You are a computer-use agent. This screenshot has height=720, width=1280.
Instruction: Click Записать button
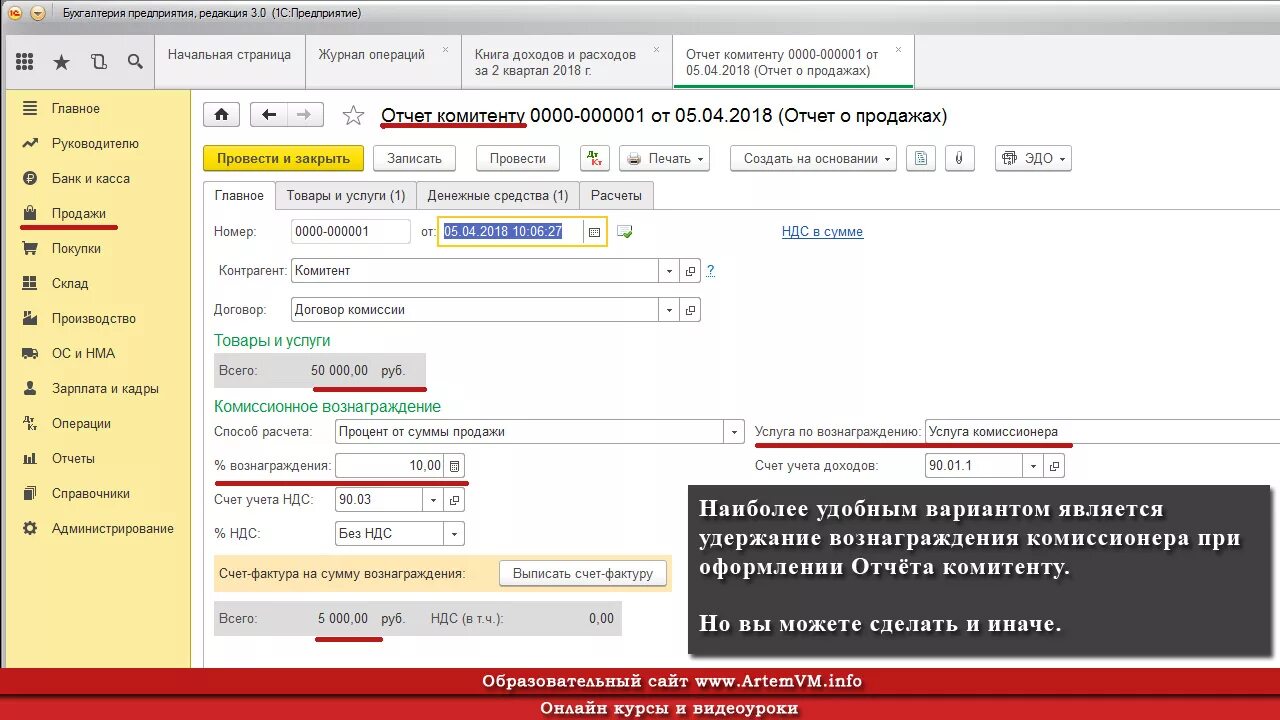pyautogui.click(x=414, y=158)
